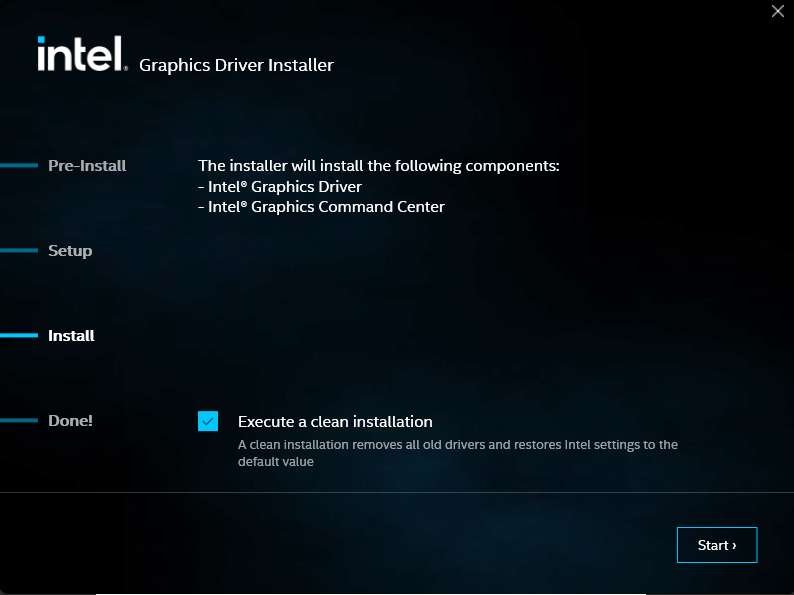Image resolution: width=794 pixels, height=595 pixels.
Task: Click the 'installer will install' heading text
Action: tap(378, 165)
